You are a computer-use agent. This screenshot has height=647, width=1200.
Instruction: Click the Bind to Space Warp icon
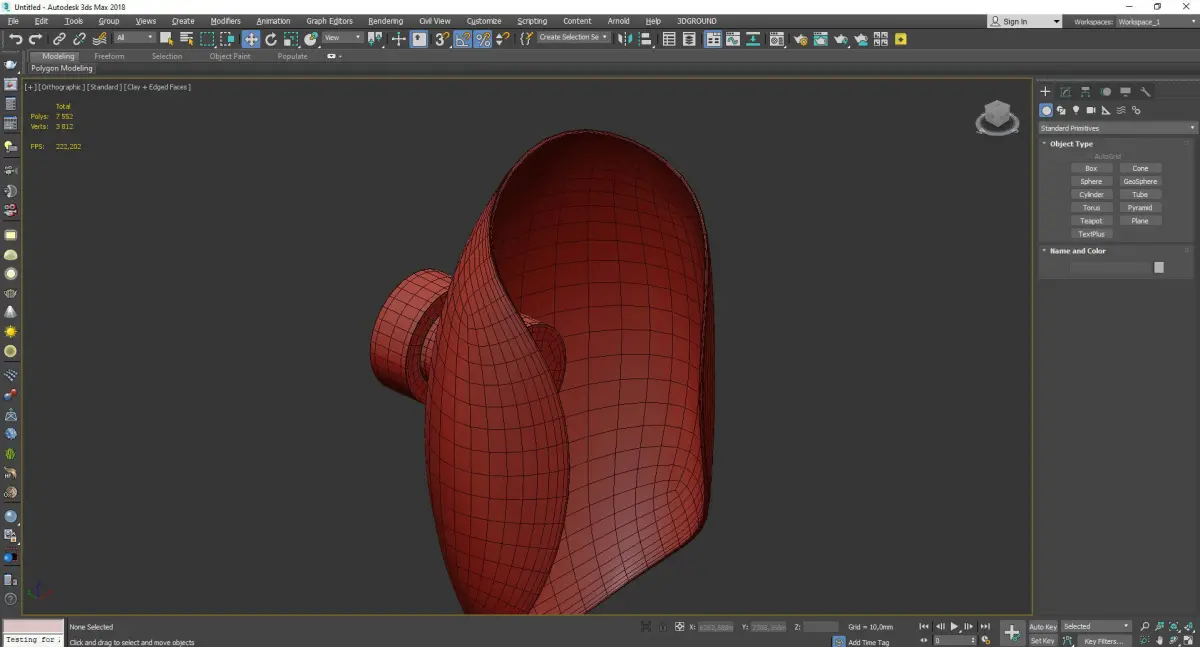99,39
